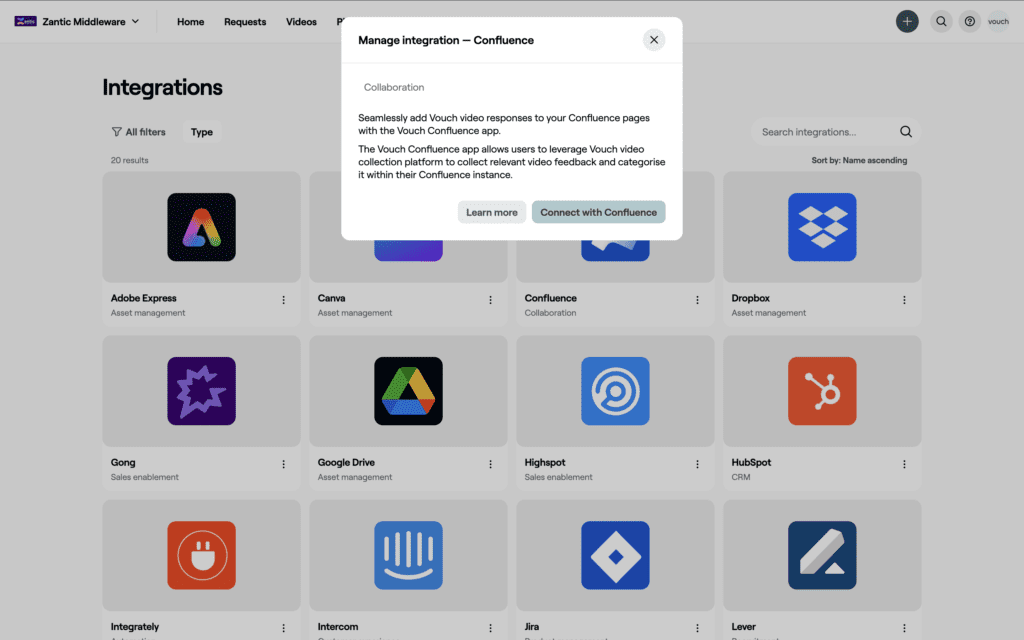Image resolution: width=1024 pixels, height=640 pixels.
Task: Click the Gong card title
Action: point(123,462)
